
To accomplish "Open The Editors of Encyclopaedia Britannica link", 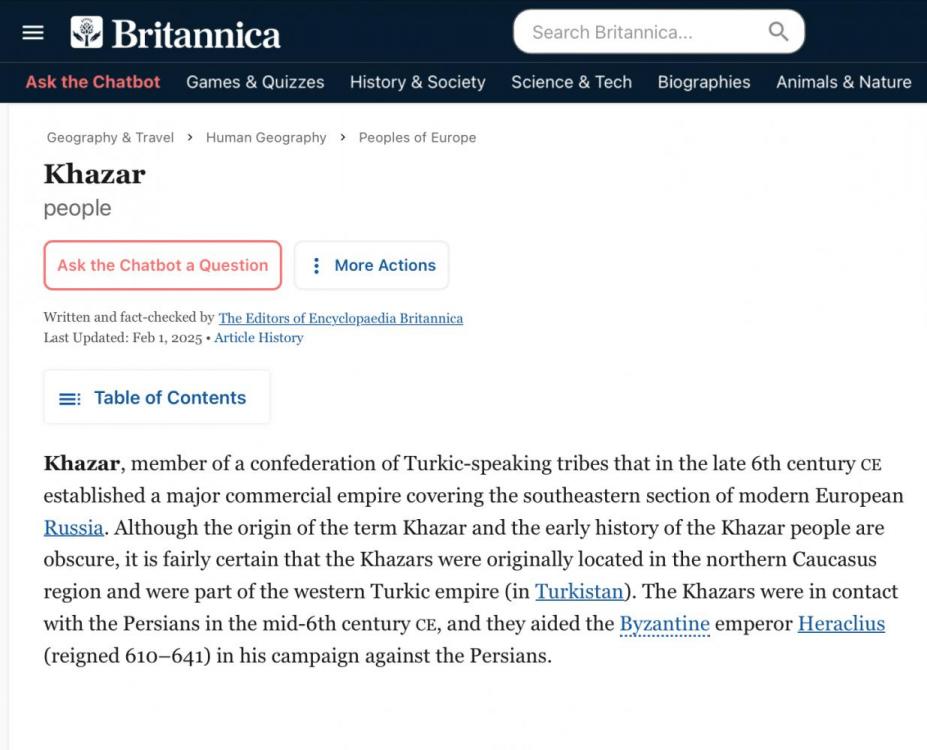I will [x=340, y=318].
